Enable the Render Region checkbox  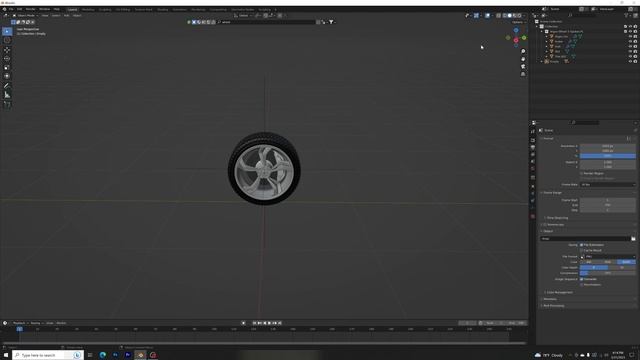581,173
